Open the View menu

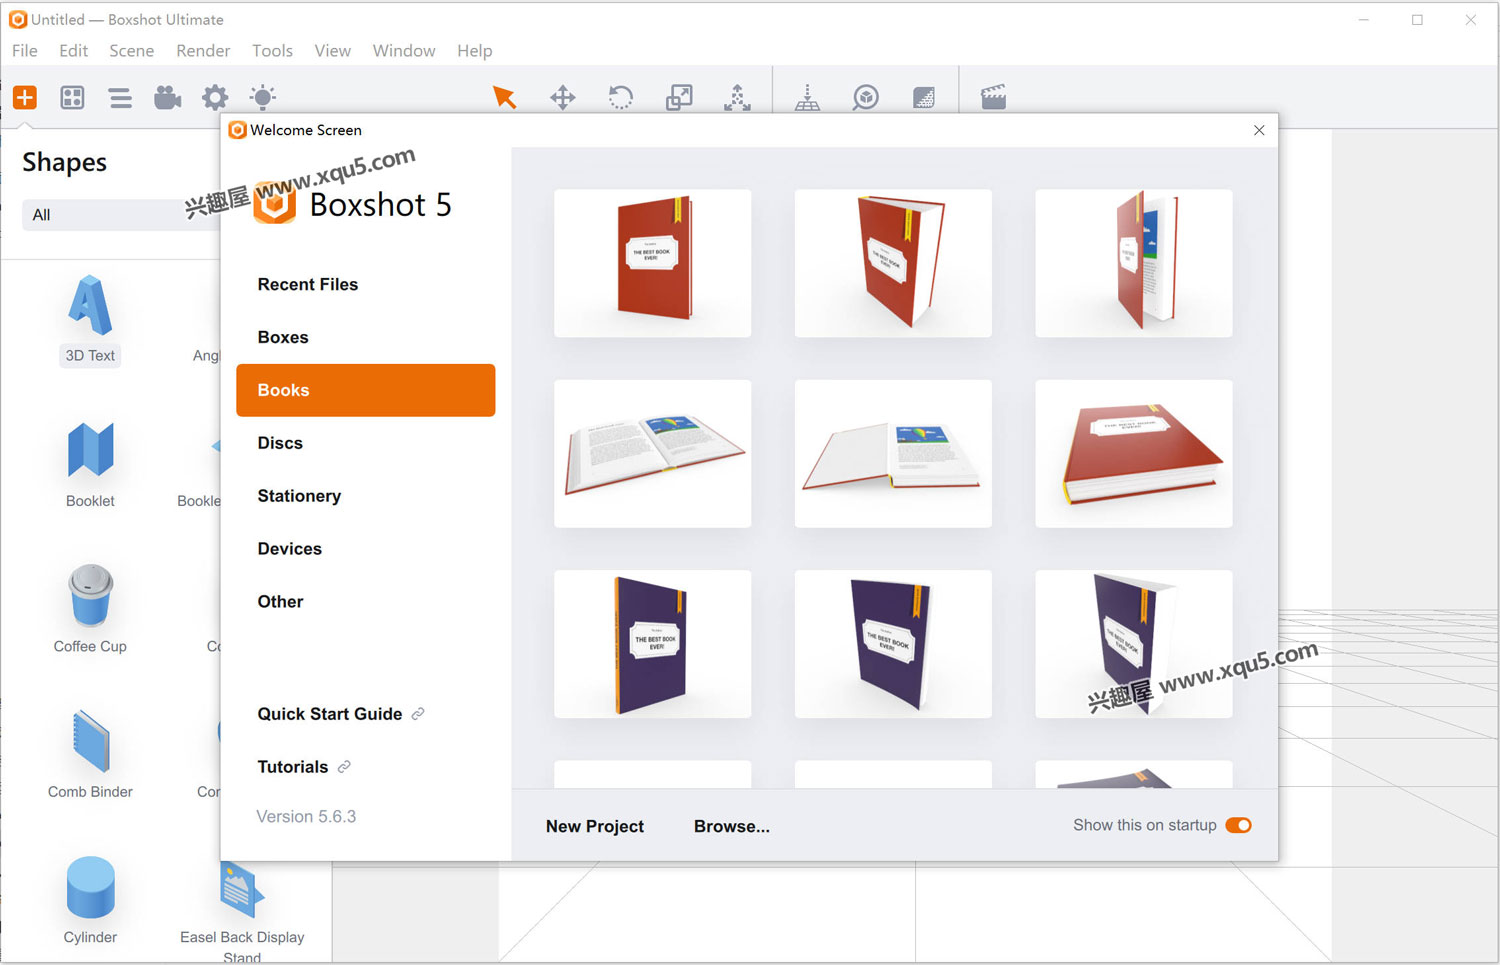pyautogui.click(x=332, y=51)
